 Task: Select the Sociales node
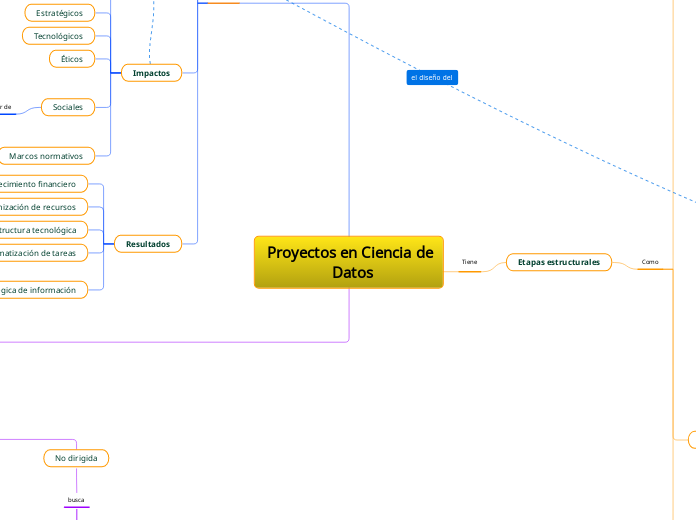coord(68,107)
